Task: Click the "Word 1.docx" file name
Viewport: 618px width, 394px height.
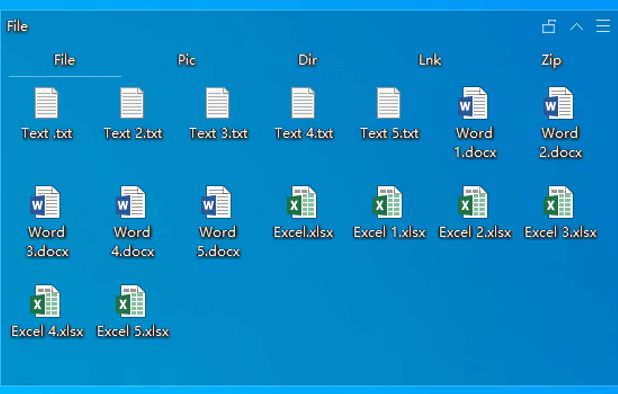Action: click(x=475, y=143)
